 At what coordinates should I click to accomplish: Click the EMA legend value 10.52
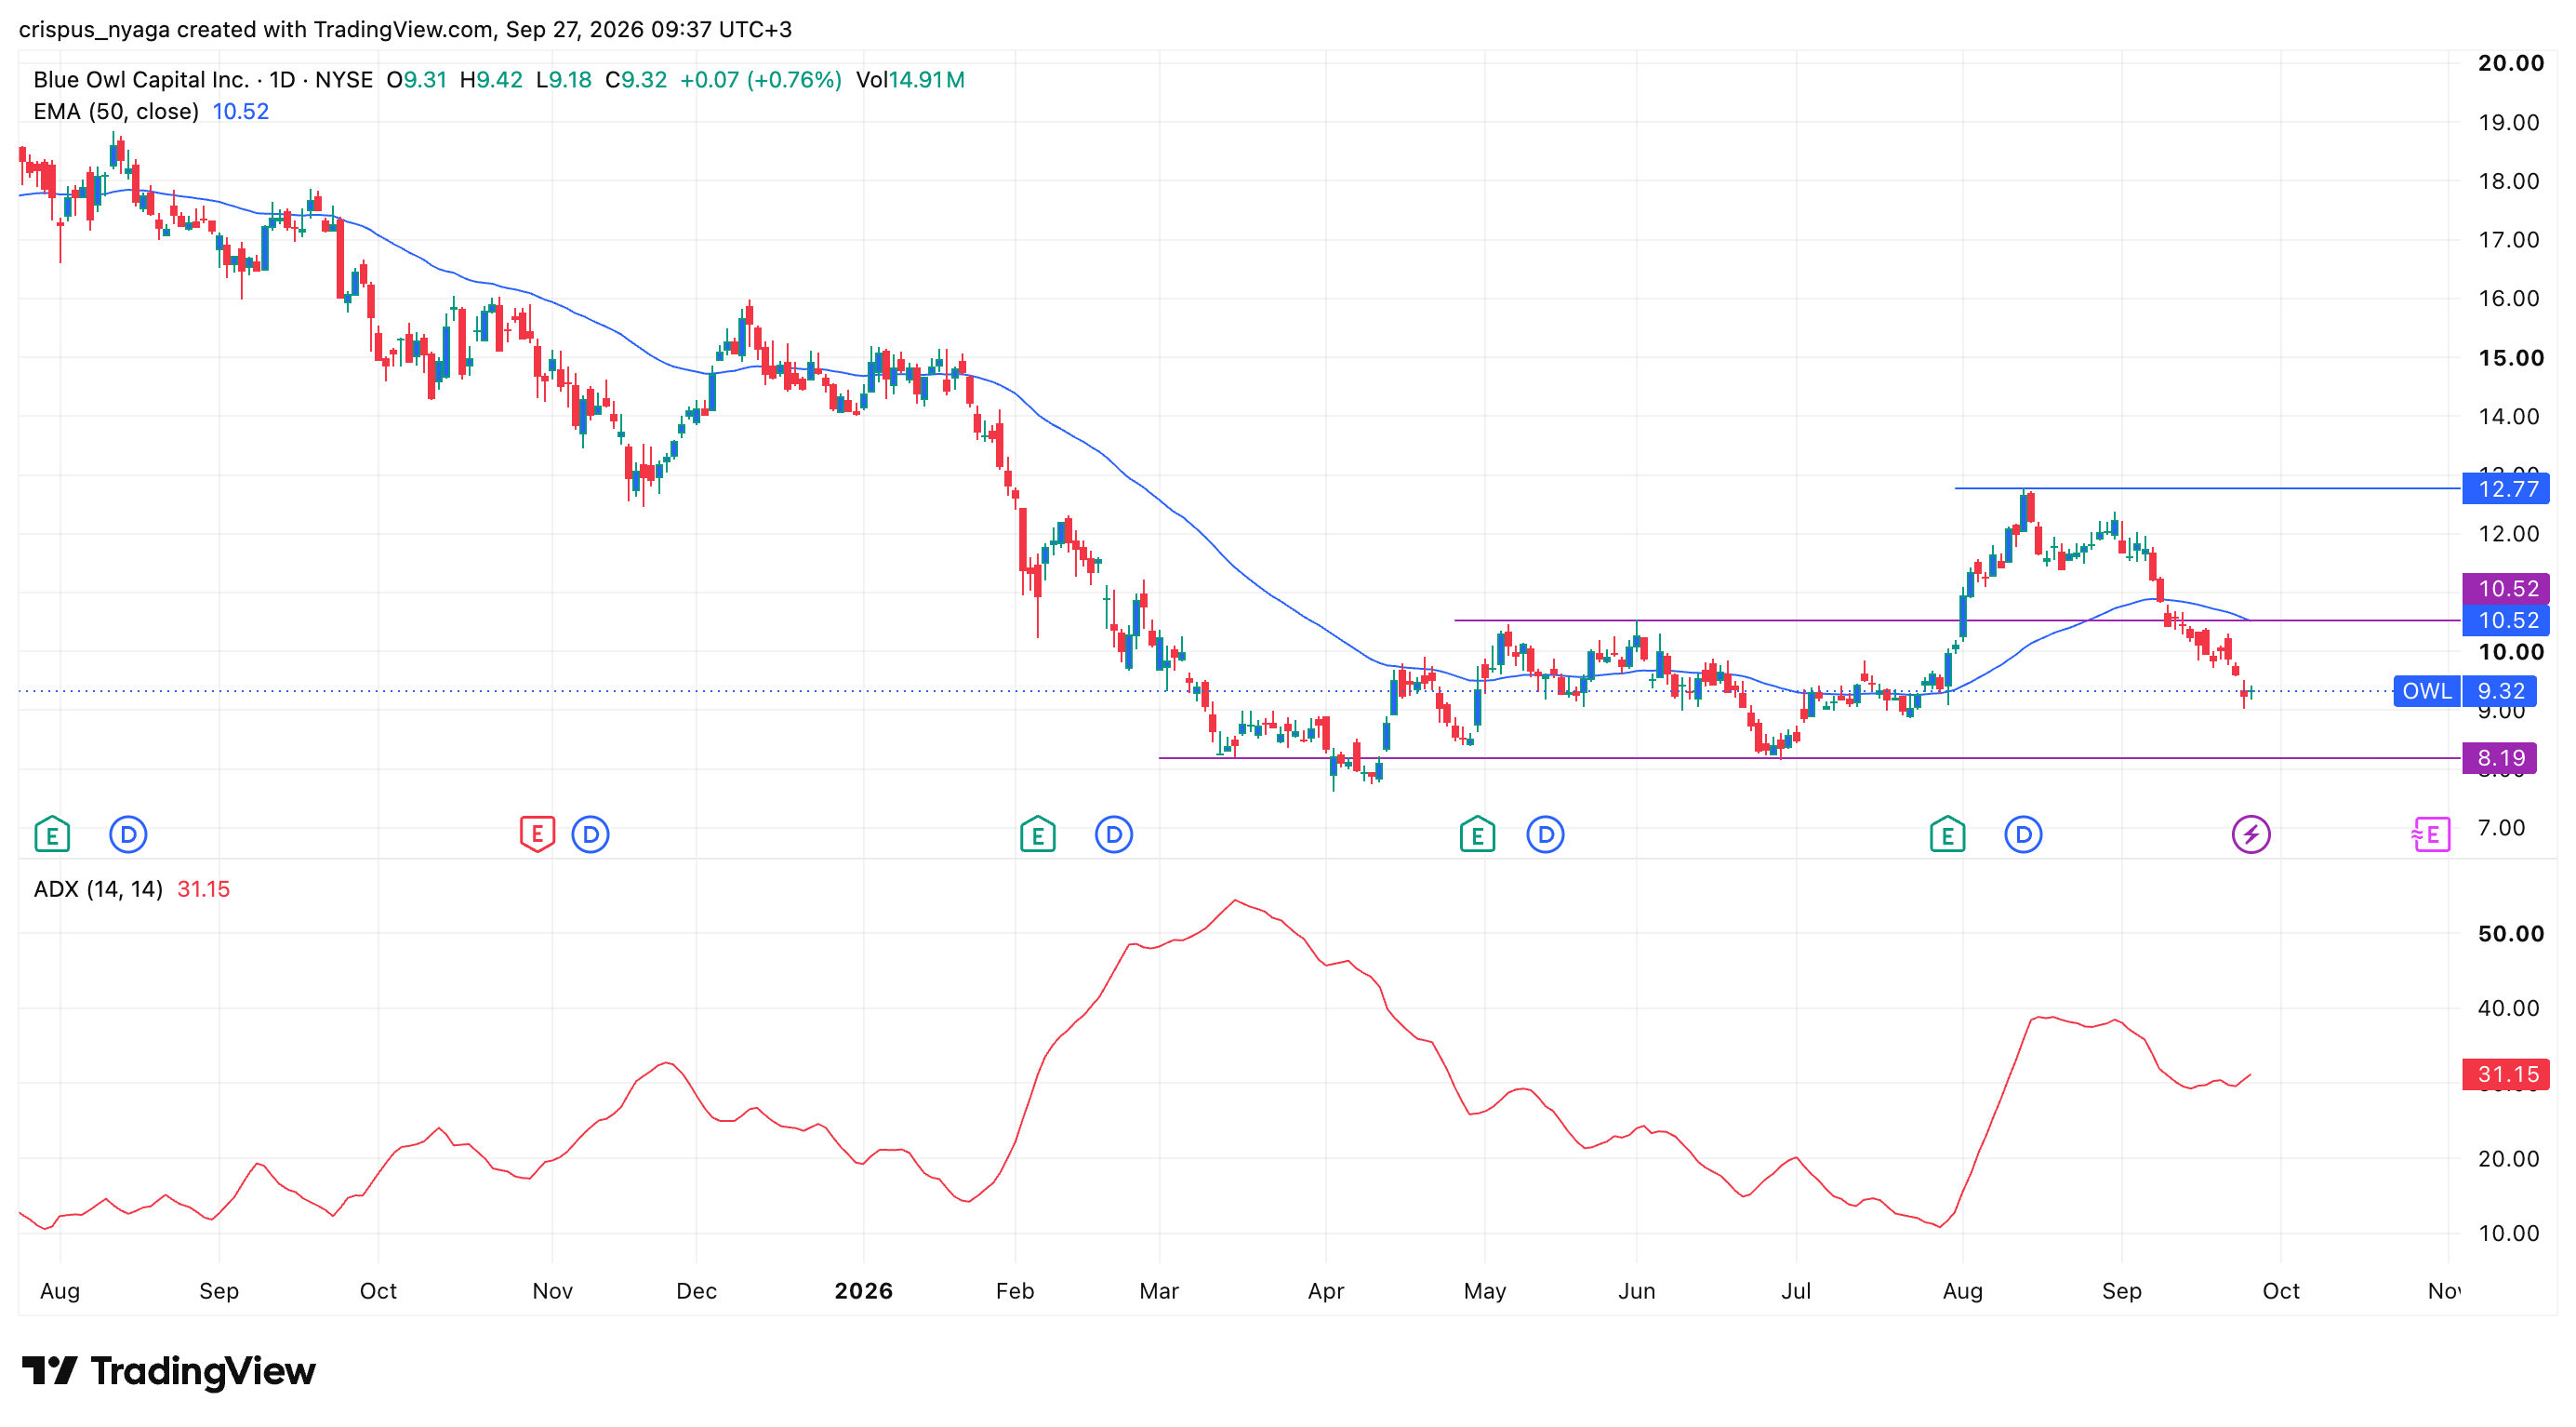point(240,111)
